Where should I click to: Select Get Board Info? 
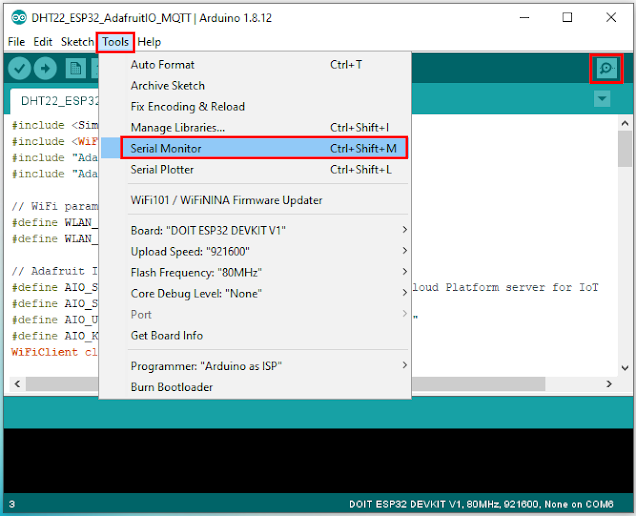click(x=256, y=335)
